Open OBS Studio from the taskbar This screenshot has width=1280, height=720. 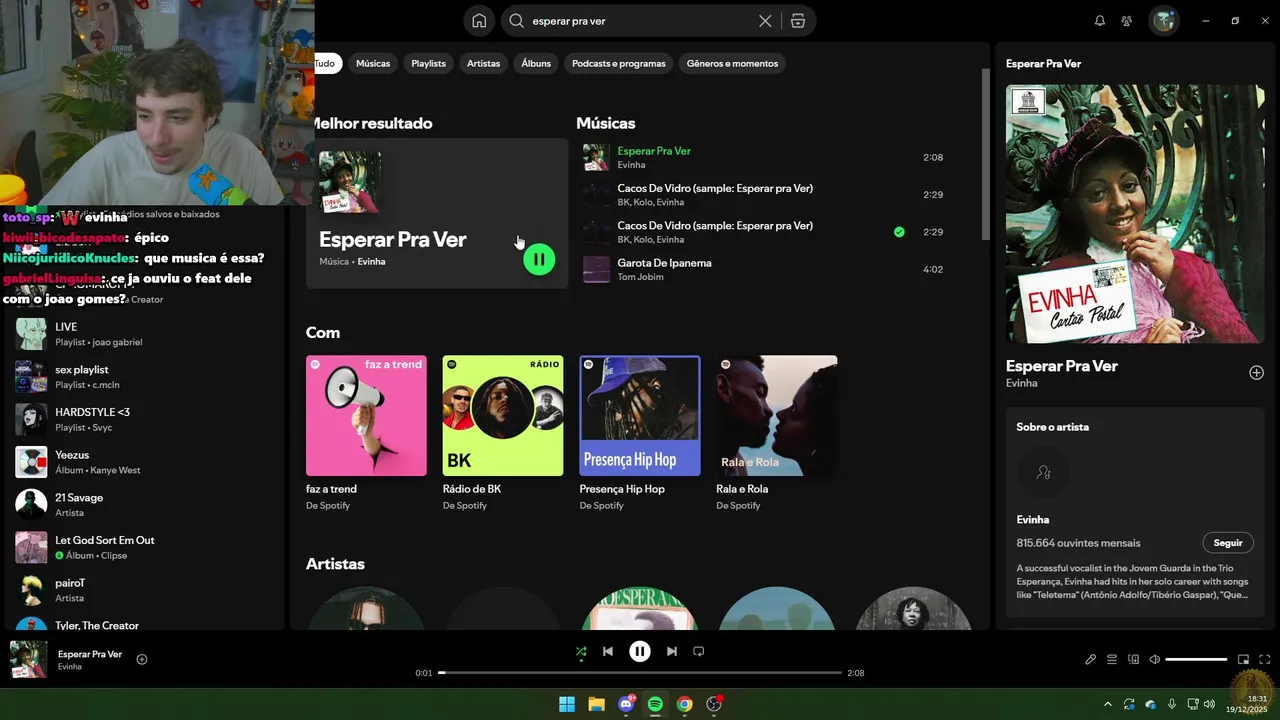coord(714,704)
